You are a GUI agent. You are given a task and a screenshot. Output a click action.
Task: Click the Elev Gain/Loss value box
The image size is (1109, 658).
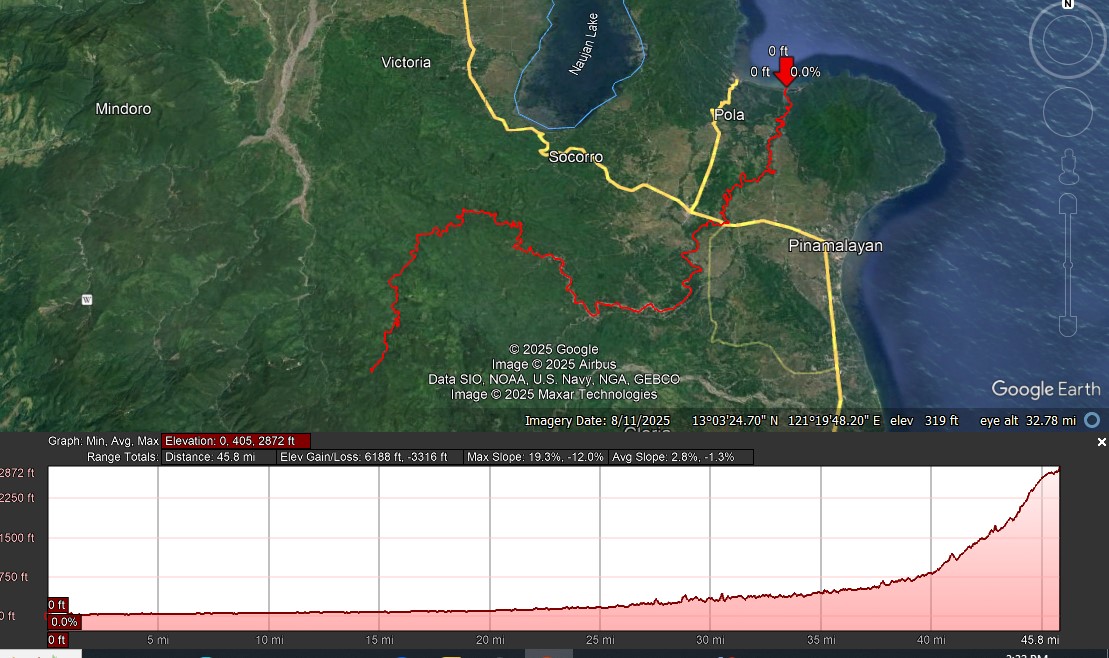(x=370, y=457)
